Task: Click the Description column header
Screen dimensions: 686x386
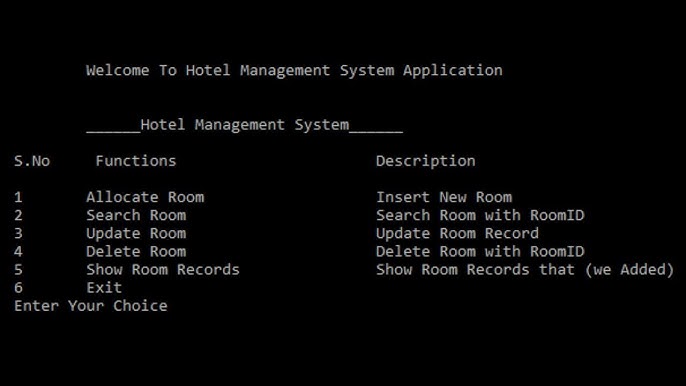Action: click(426, 161)
